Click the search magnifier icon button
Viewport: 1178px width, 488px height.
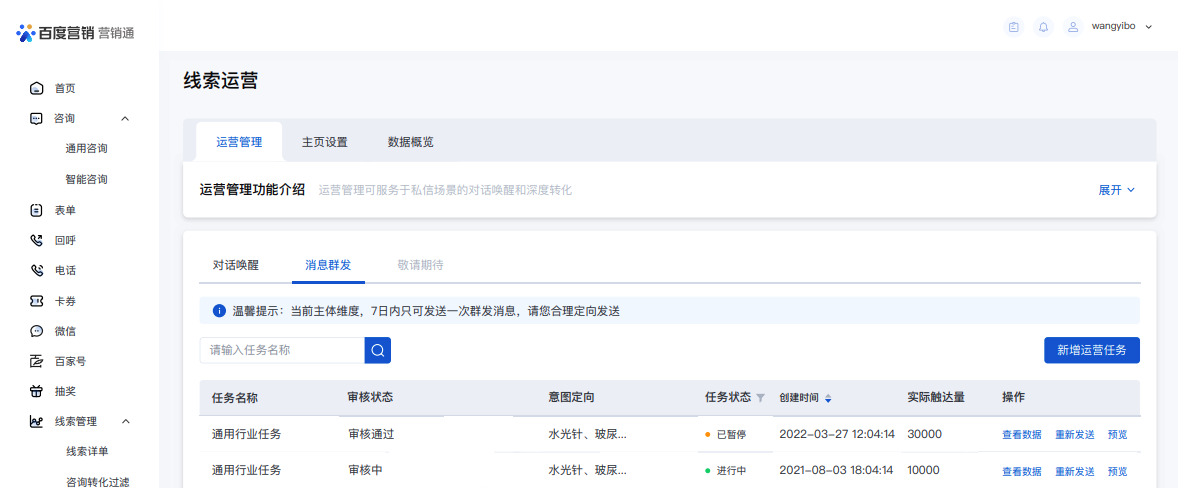point(378,350)
